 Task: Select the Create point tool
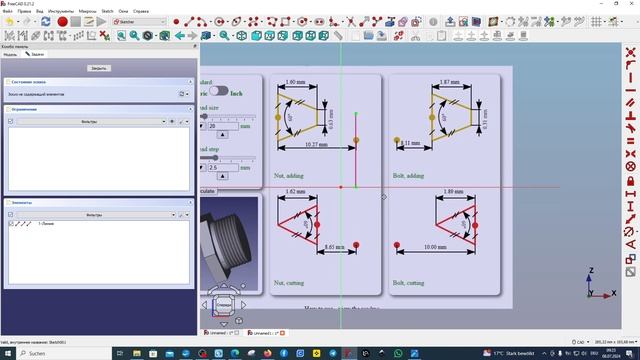[x=176, y=22]
